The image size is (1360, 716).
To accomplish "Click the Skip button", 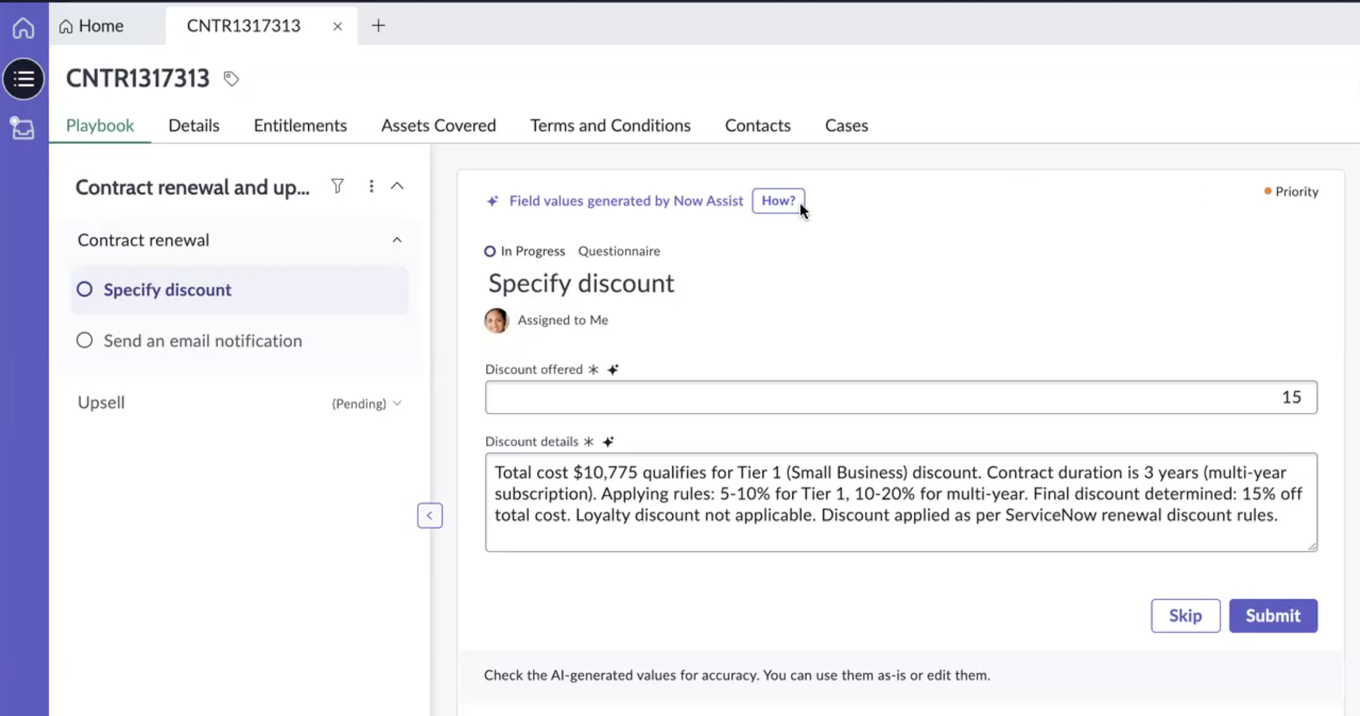I will 1185,616.
